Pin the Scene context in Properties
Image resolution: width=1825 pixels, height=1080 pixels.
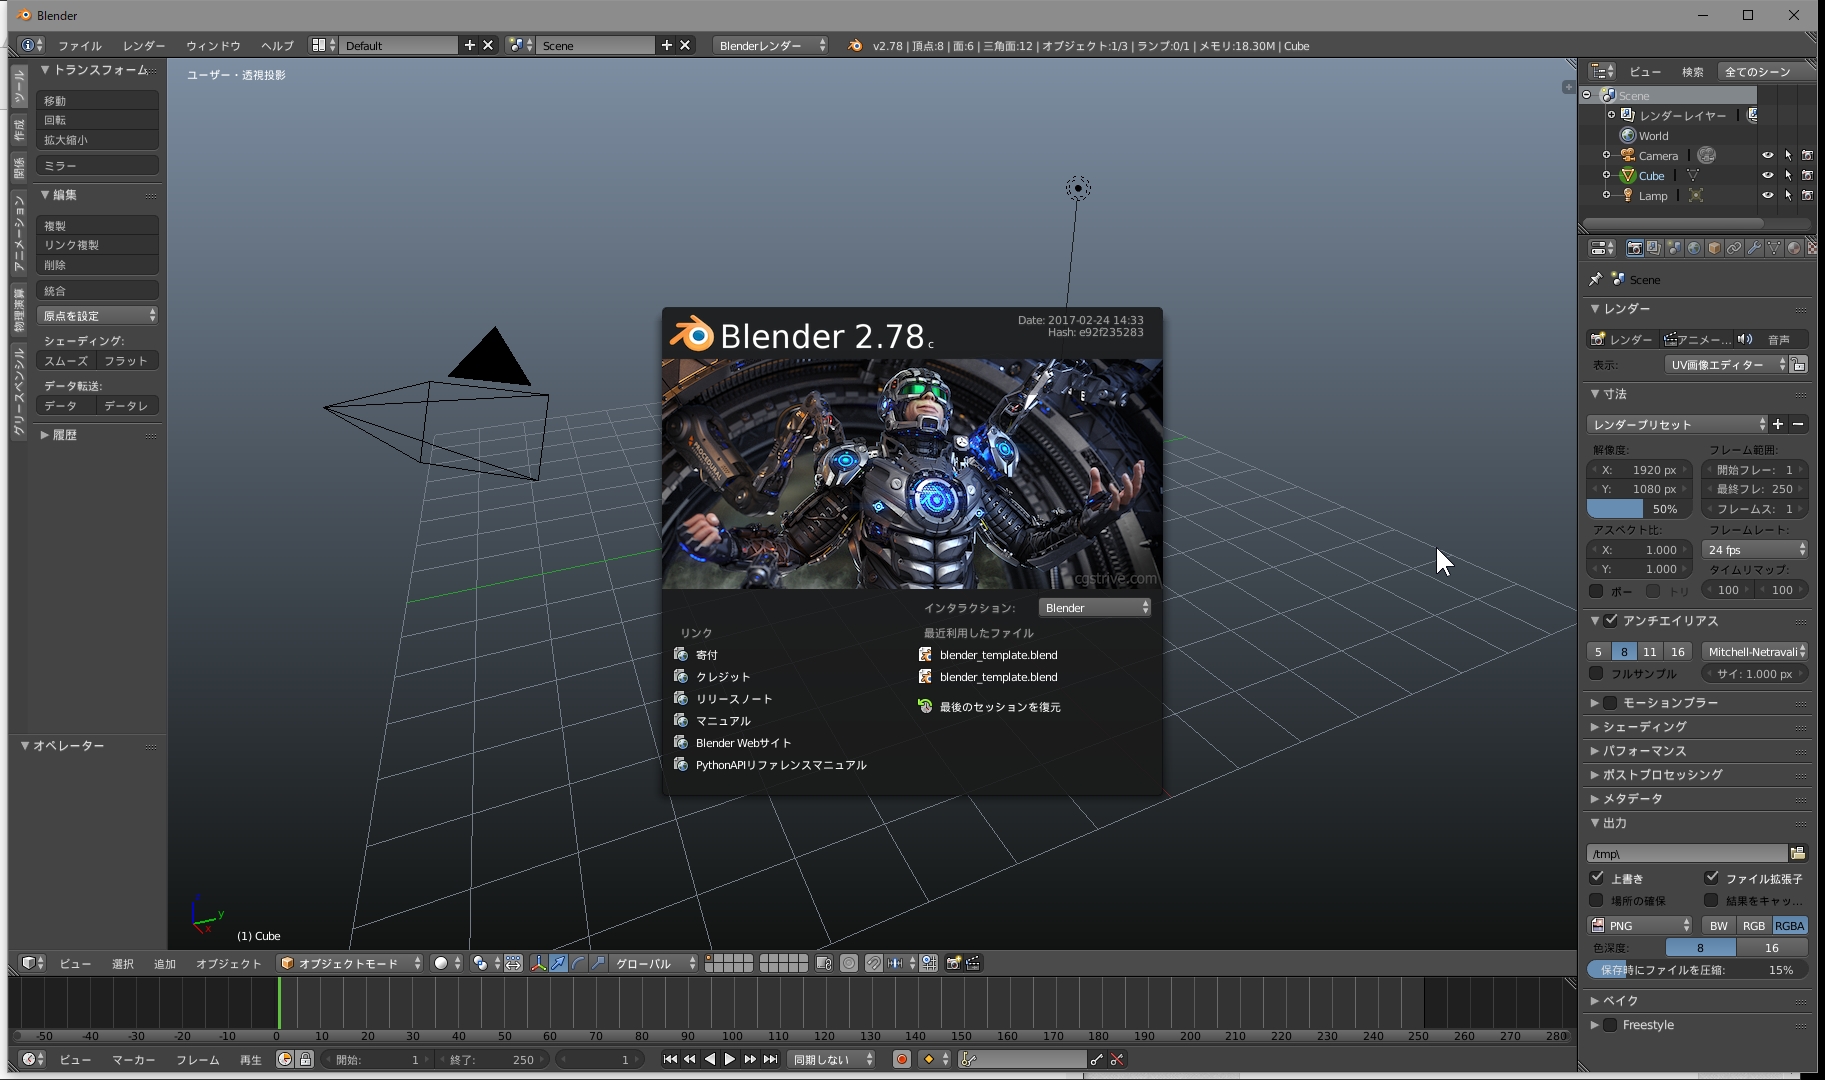1595,279
